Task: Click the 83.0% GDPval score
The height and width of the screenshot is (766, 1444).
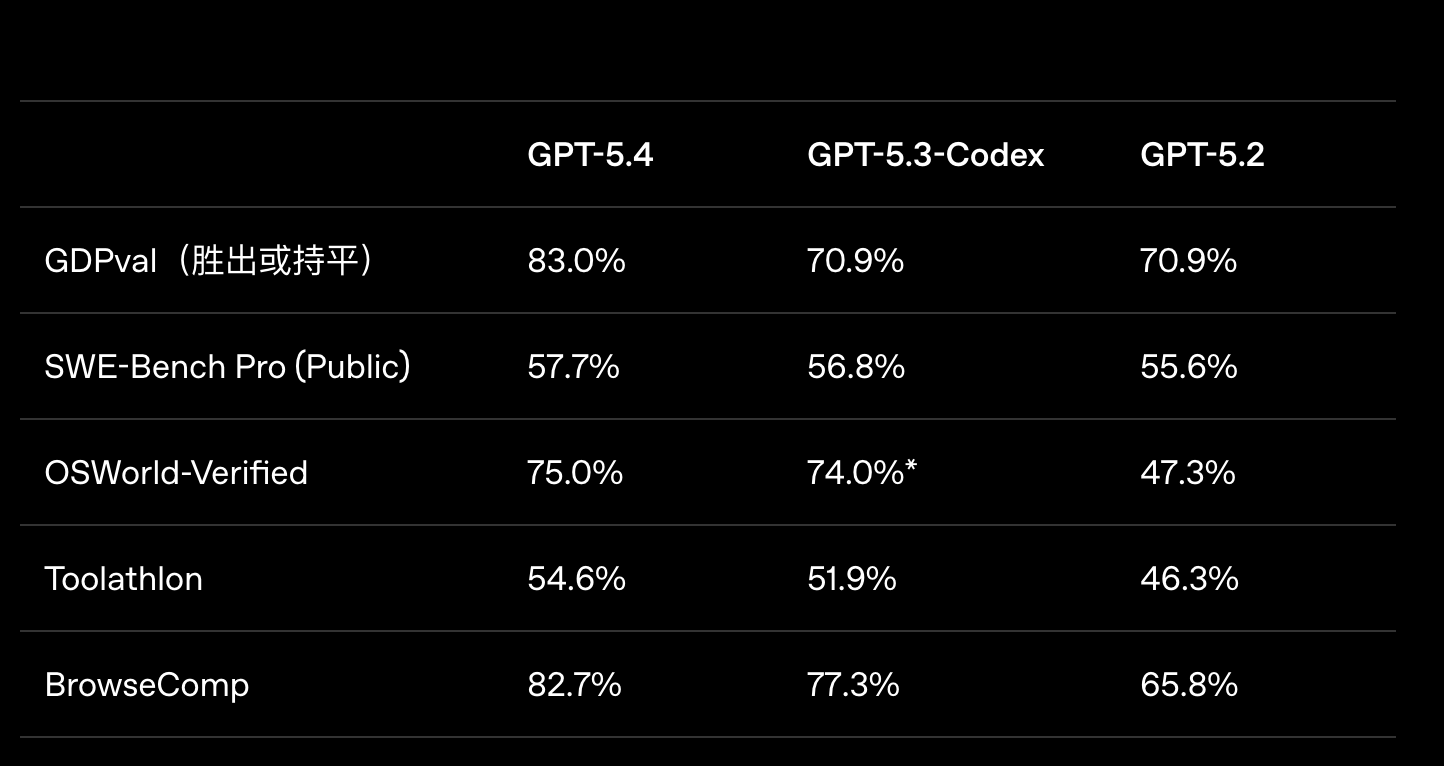Action: click(x=576, y=261)
